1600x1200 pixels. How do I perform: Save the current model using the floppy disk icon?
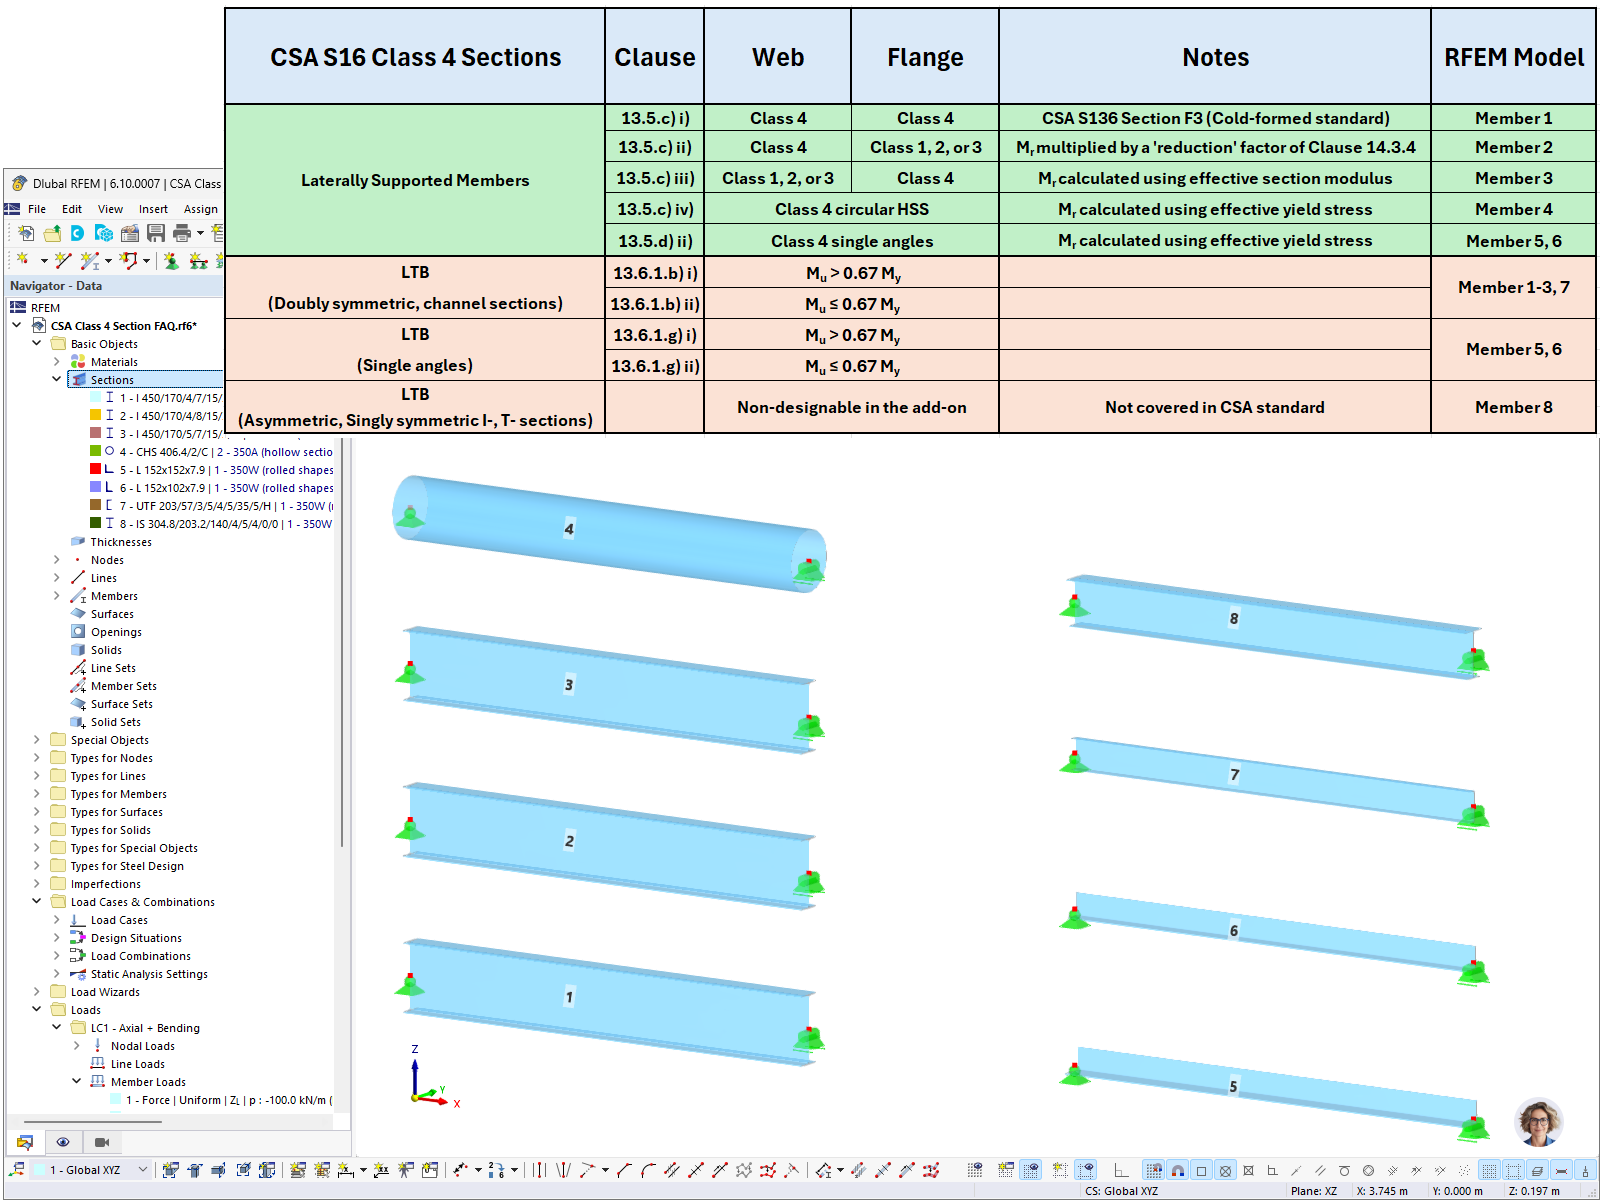[x=156, y=233]
